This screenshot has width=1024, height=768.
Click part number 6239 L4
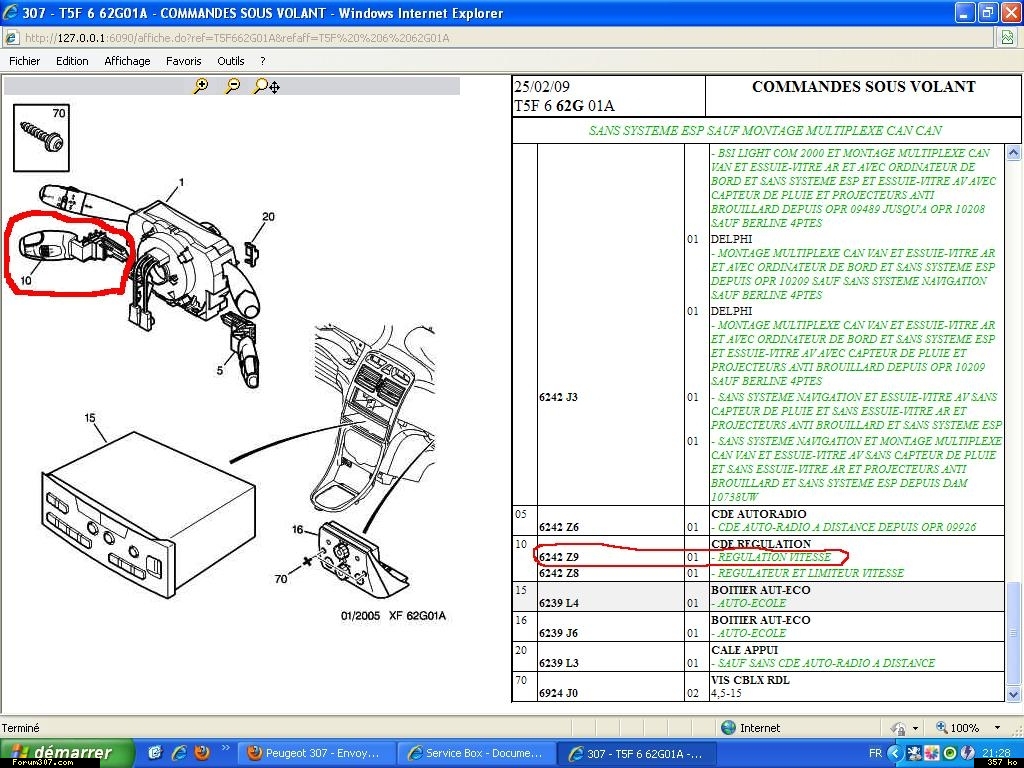coord(559,603)
